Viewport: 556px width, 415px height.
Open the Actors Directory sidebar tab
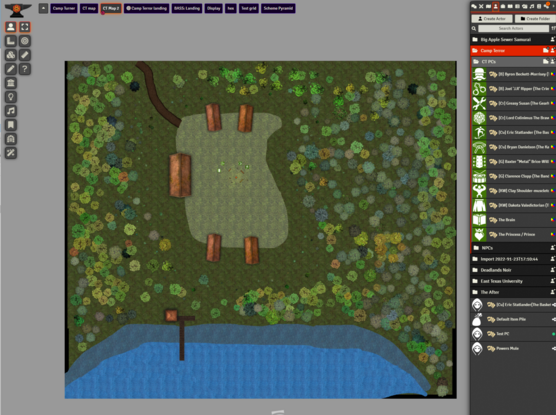[496, 6]
